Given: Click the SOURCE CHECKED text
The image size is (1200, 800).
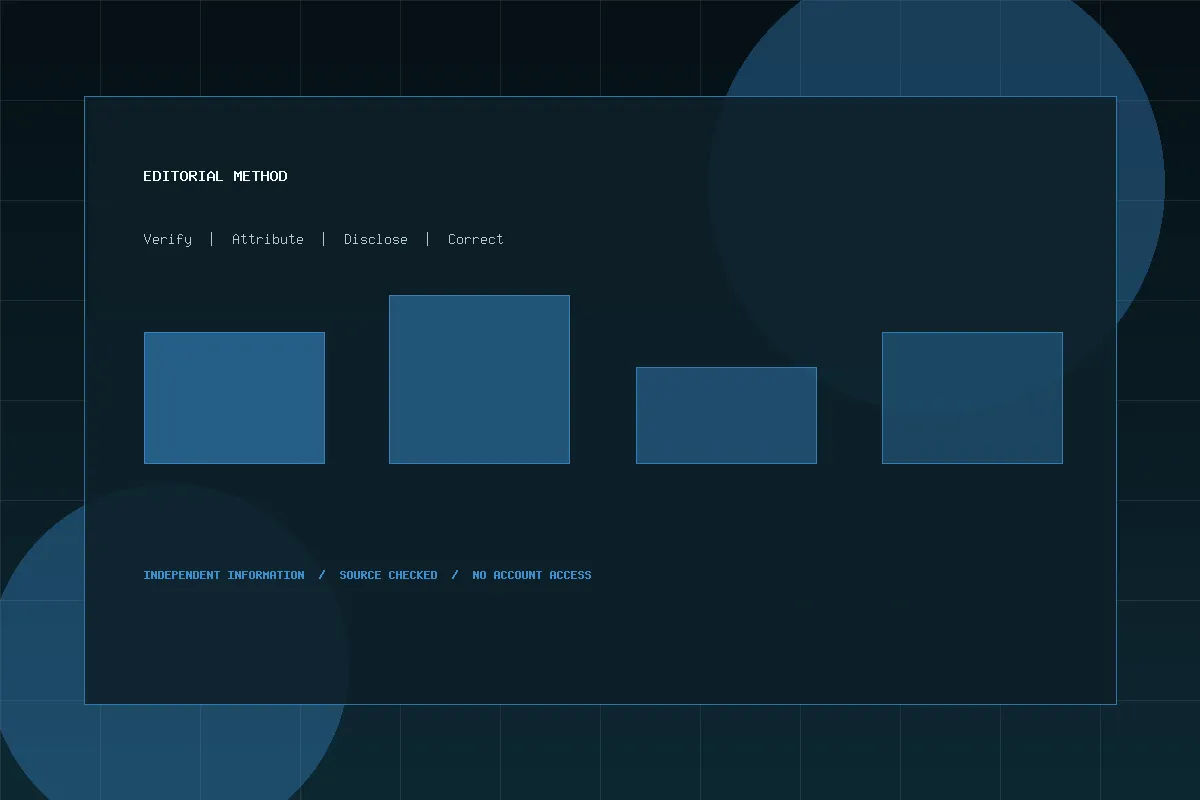Looking at the screenshot, I should 388,575.
